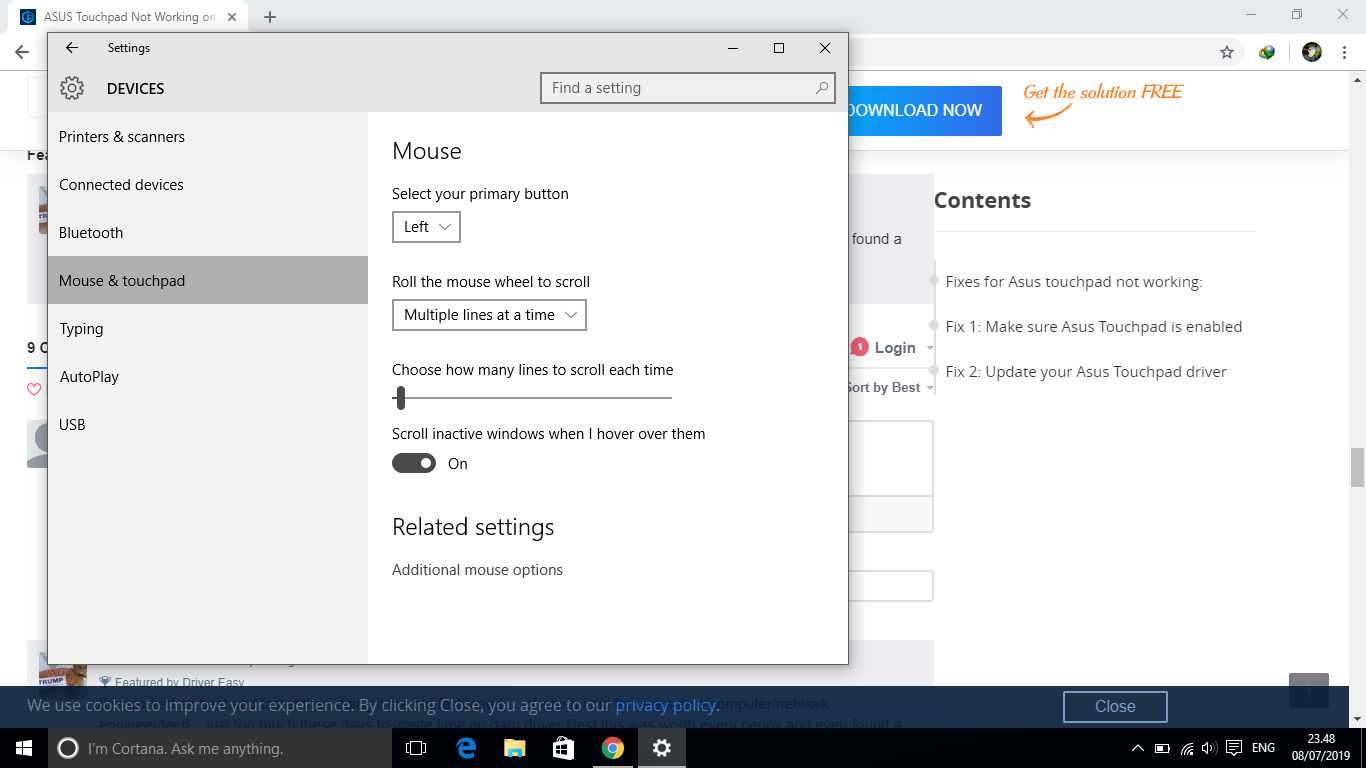Open the Bluetooth settings section

coord(91,233)
